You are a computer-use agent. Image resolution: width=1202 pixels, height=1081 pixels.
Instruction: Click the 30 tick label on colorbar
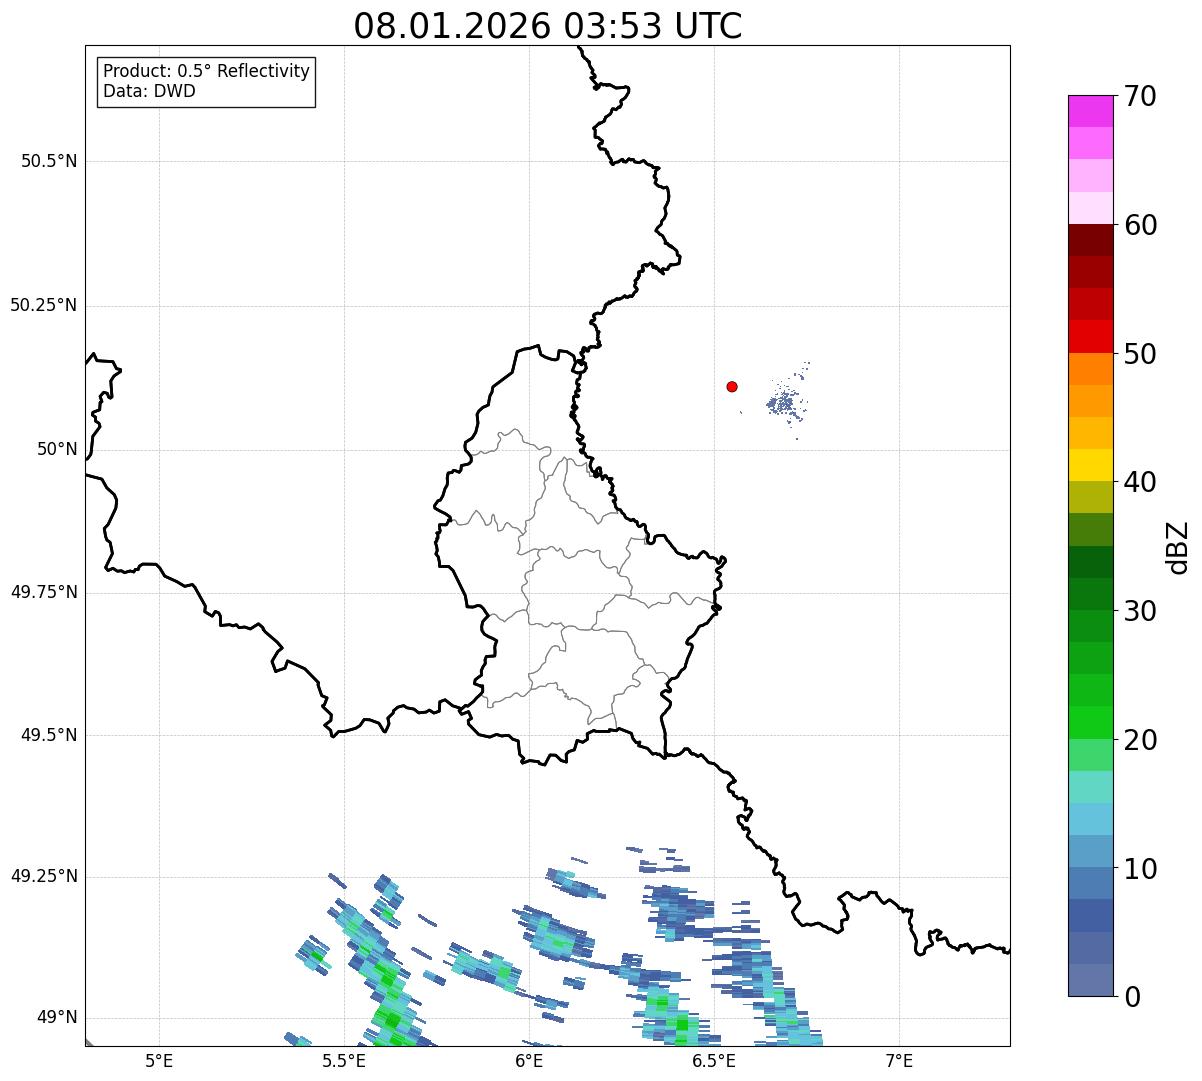[x=1141, y=611]
